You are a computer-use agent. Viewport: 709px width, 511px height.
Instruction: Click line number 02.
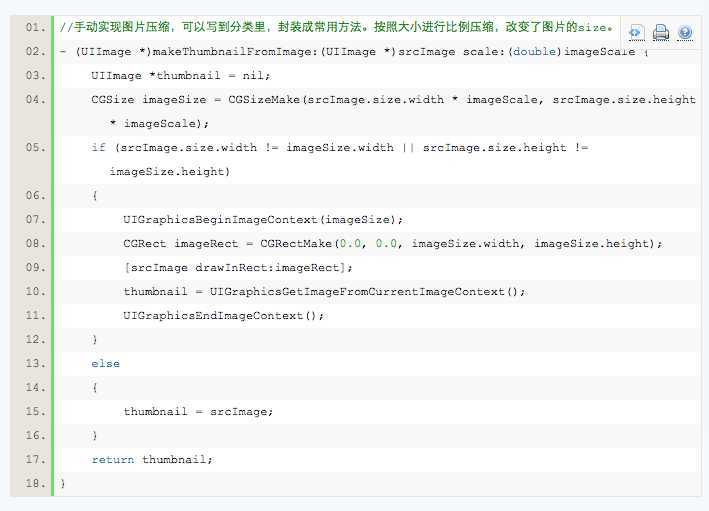[x=35, y=52]
